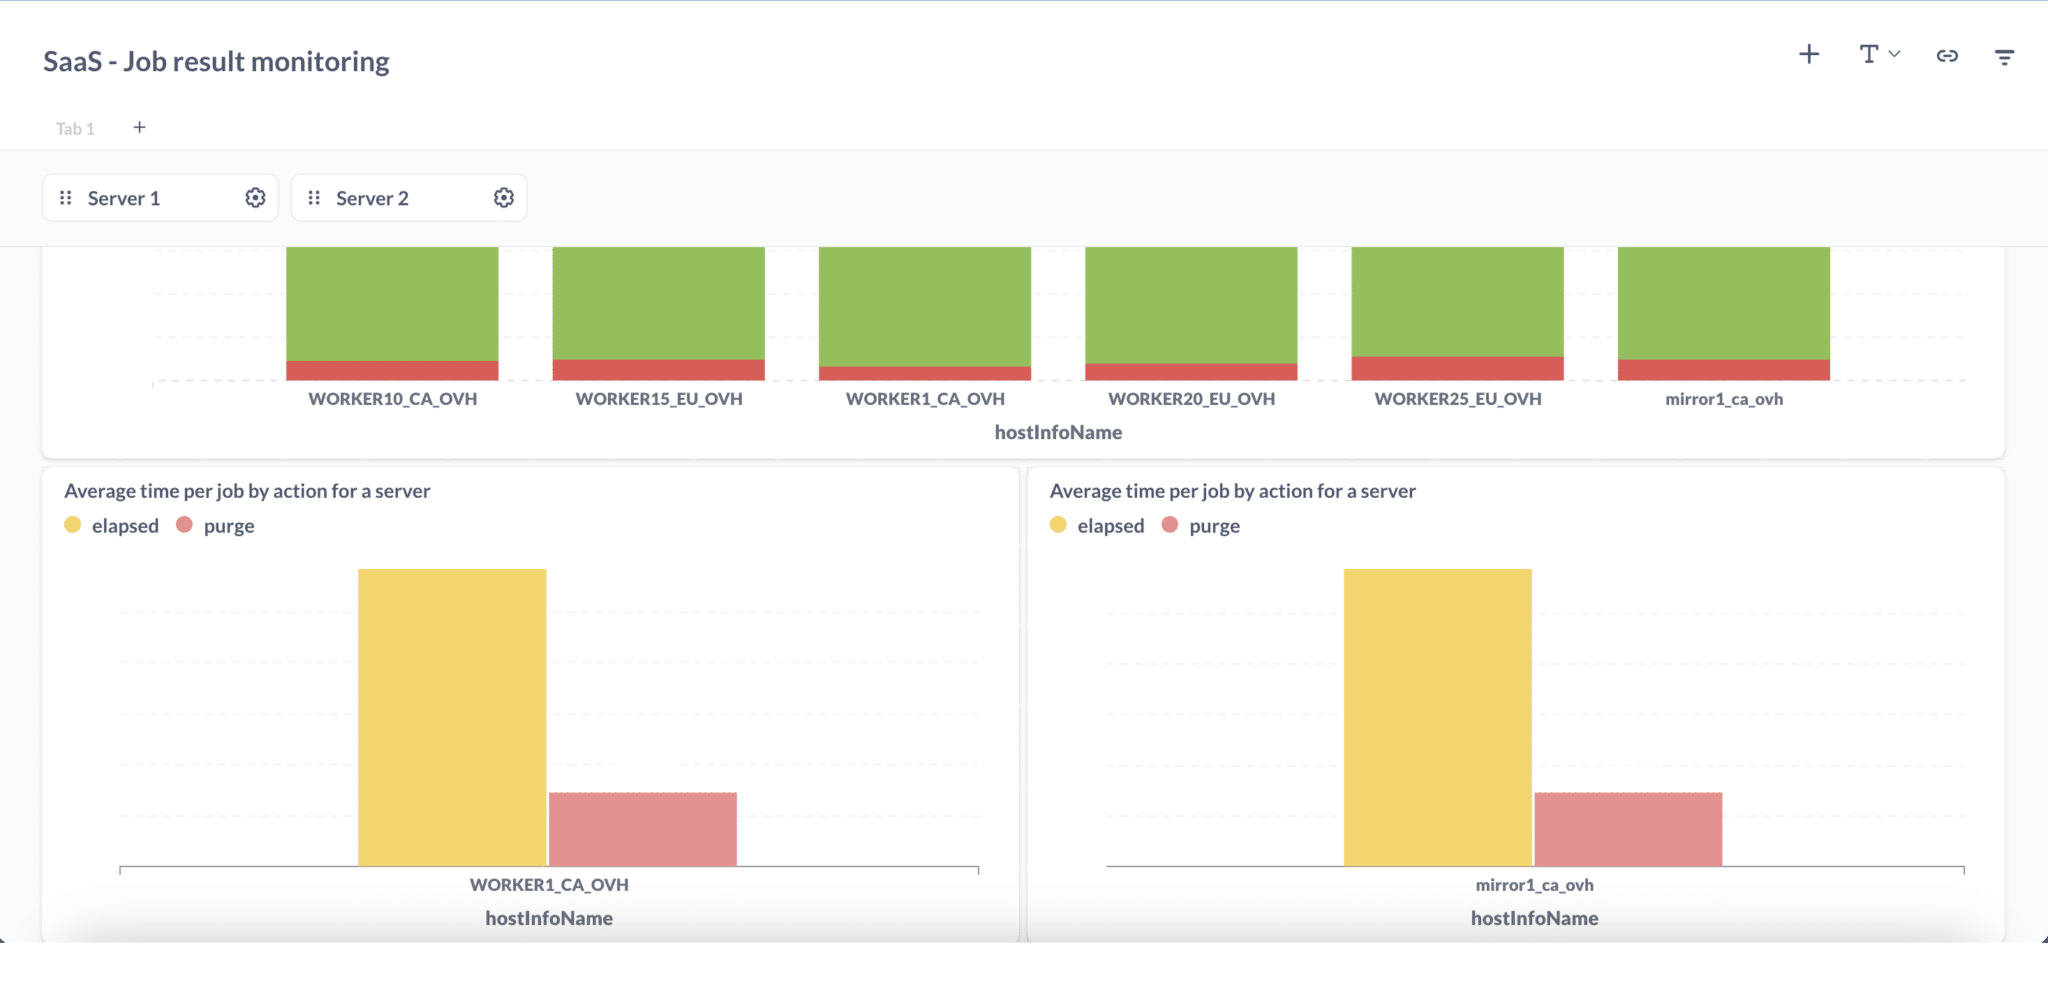Viewport: 2048px width, 1004px height.
Task: Click the plus icon to add a new widget
Action: tap(1810, 55)
